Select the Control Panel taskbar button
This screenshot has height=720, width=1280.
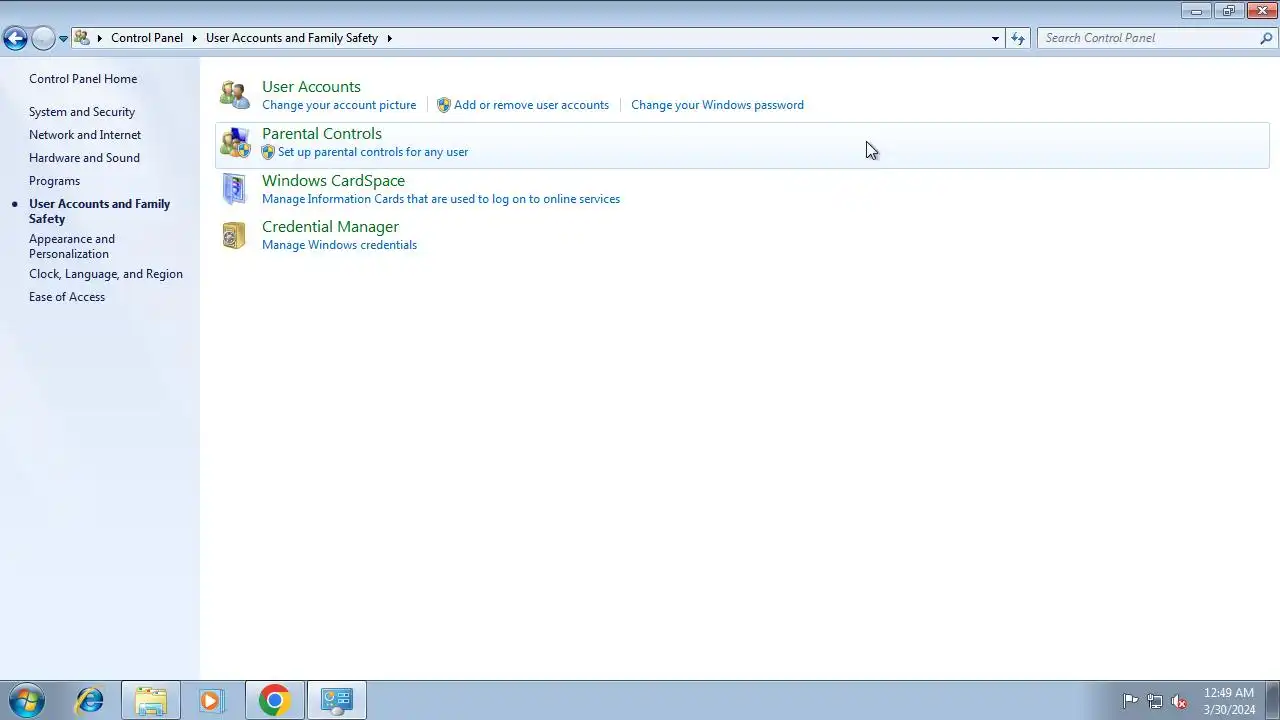point(336,700)
